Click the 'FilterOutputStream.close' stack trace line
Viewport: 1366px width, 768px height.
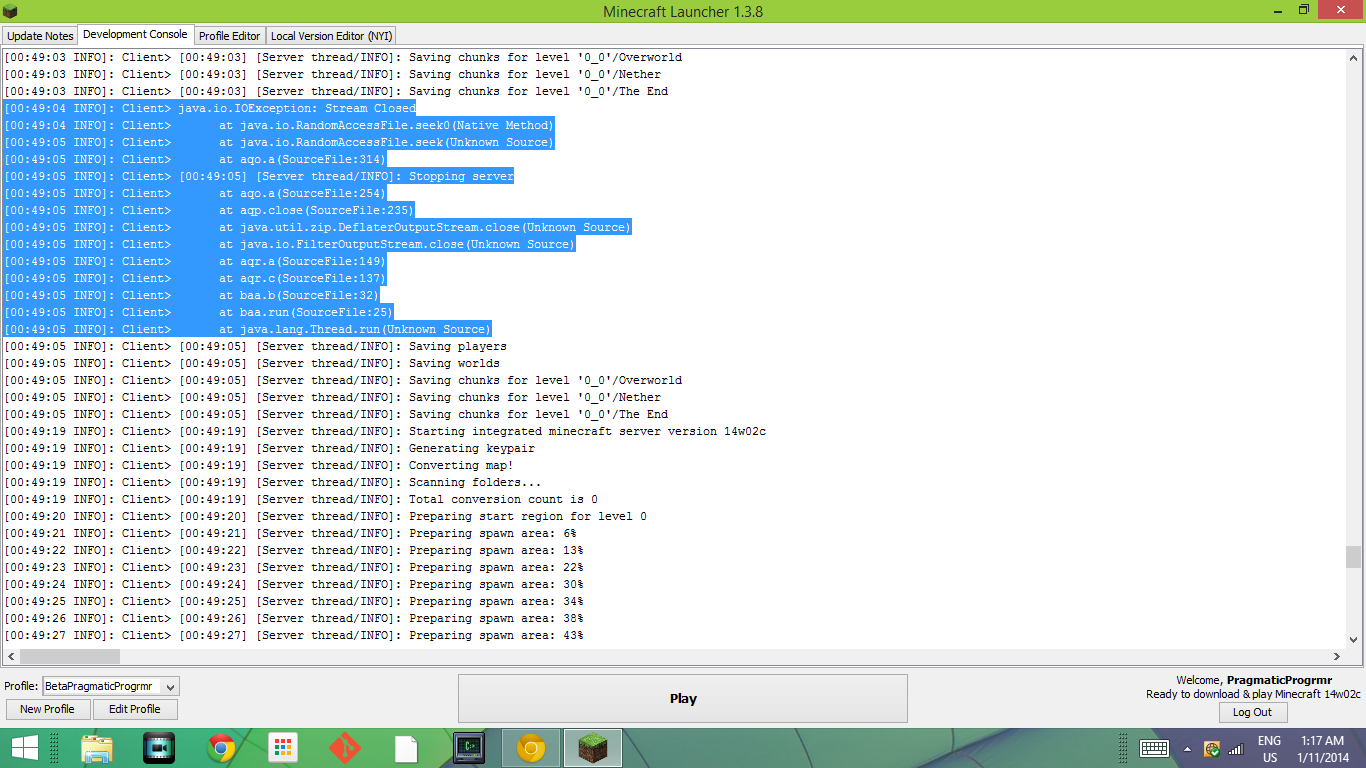click(x=290, y=244)
